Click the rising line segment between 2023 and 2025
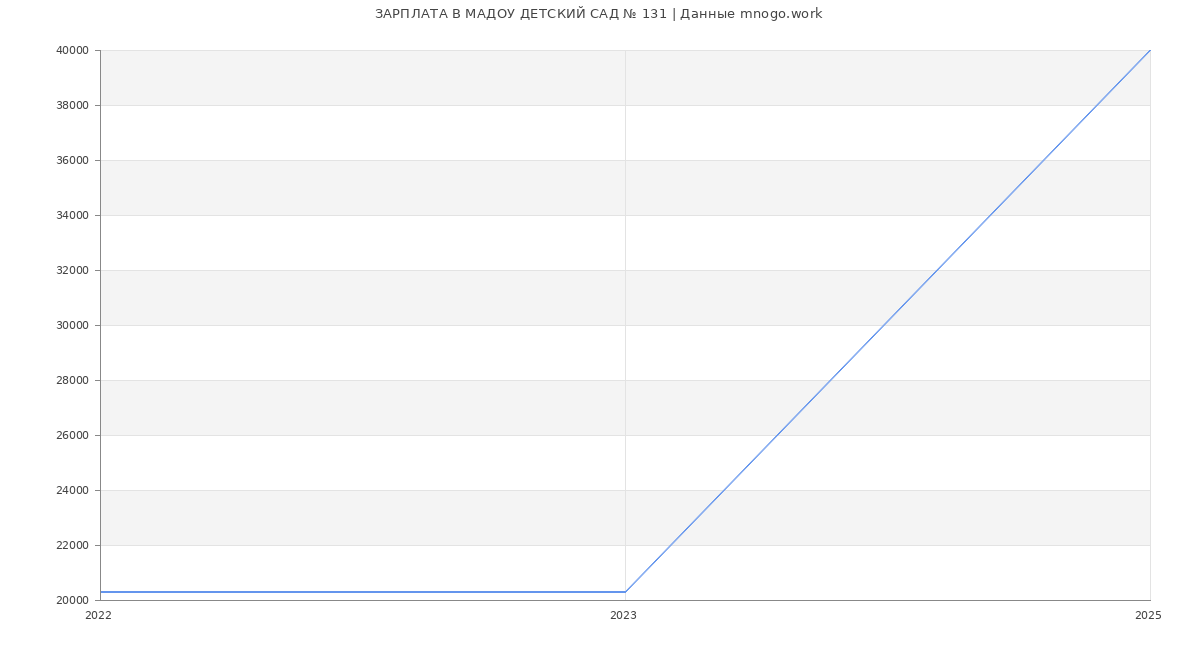 click(x=887, y=321)
